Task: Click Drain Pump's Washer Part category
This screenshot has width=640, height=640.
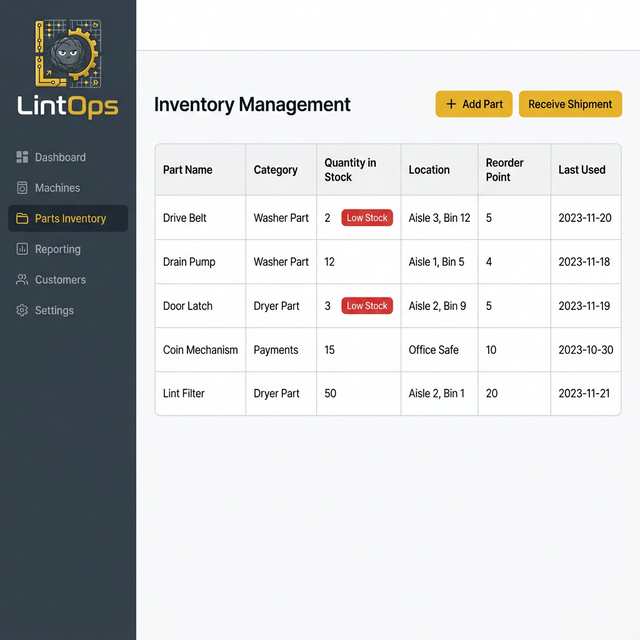Action: [281, 262]
